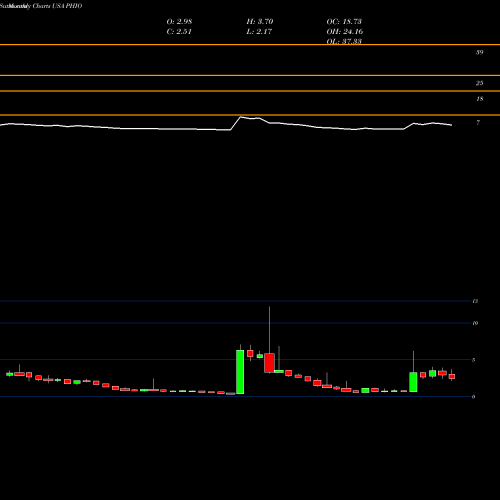Click the peak of the white indicator line
This screenshot has height=500, width=500.
(241, 117)
